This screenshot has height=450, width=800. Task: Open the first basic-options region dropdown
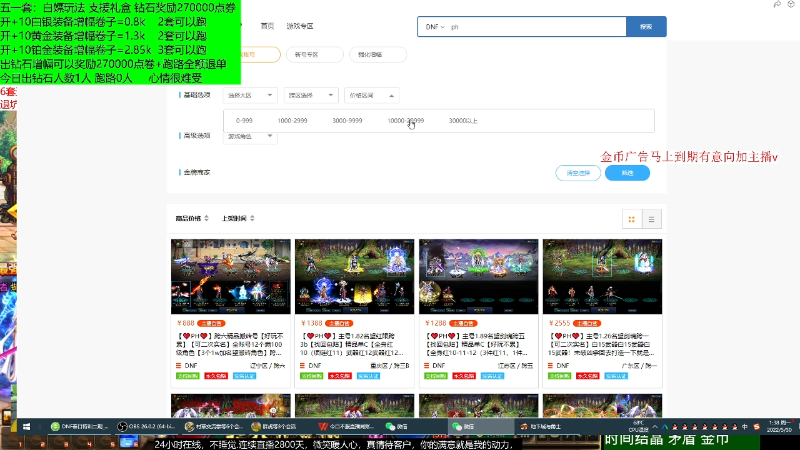(250, 95)
